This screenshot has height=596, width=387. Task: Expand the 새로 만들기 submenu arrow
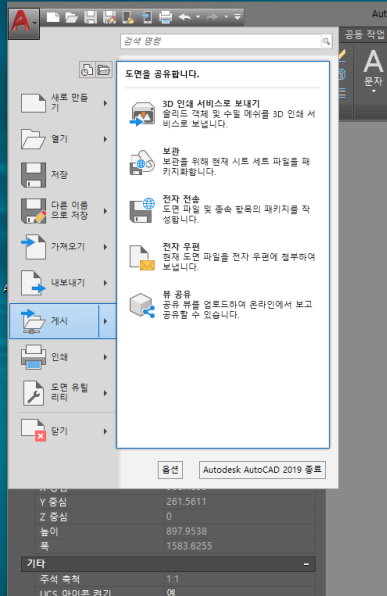(x=105, y=103)
